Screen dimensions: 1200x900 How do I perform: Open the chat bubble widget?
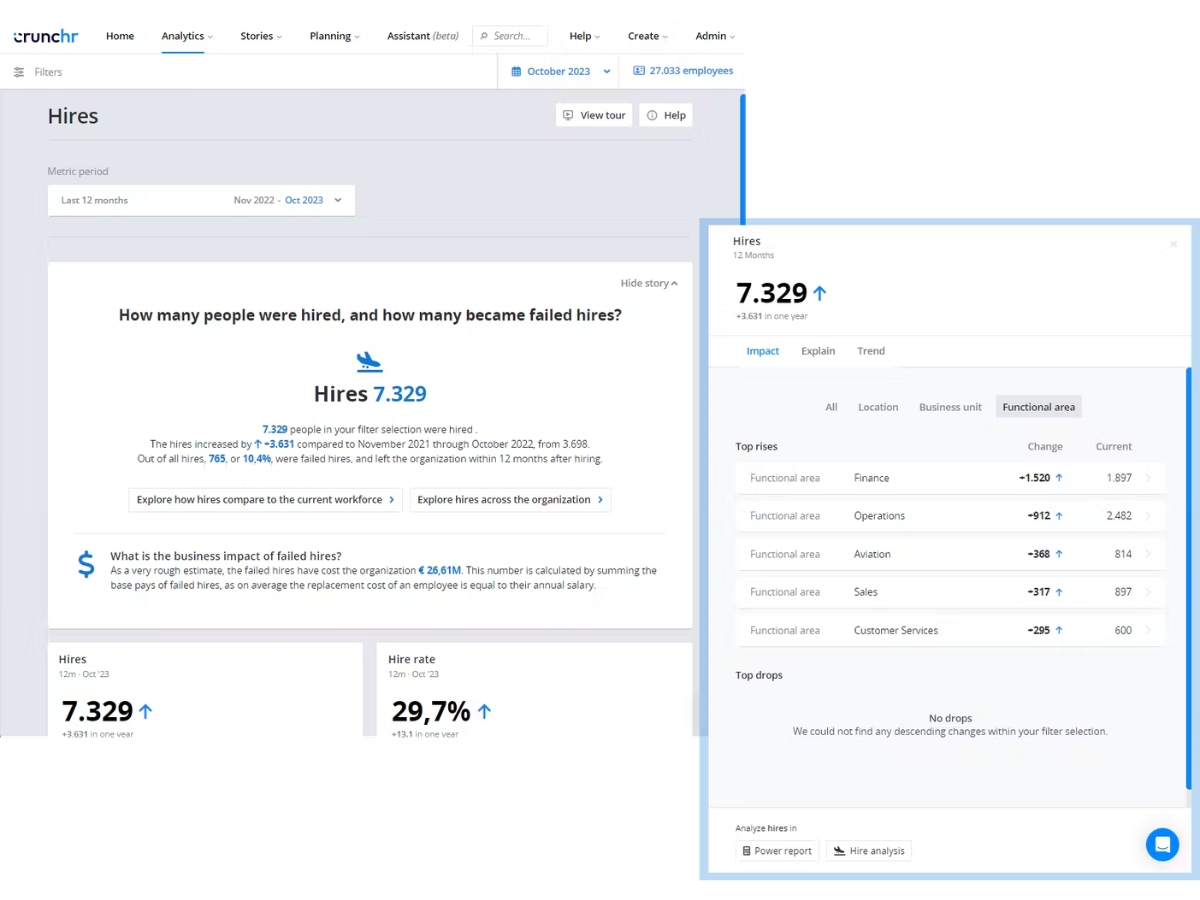pyautogui.click(x=1162, y=844)
